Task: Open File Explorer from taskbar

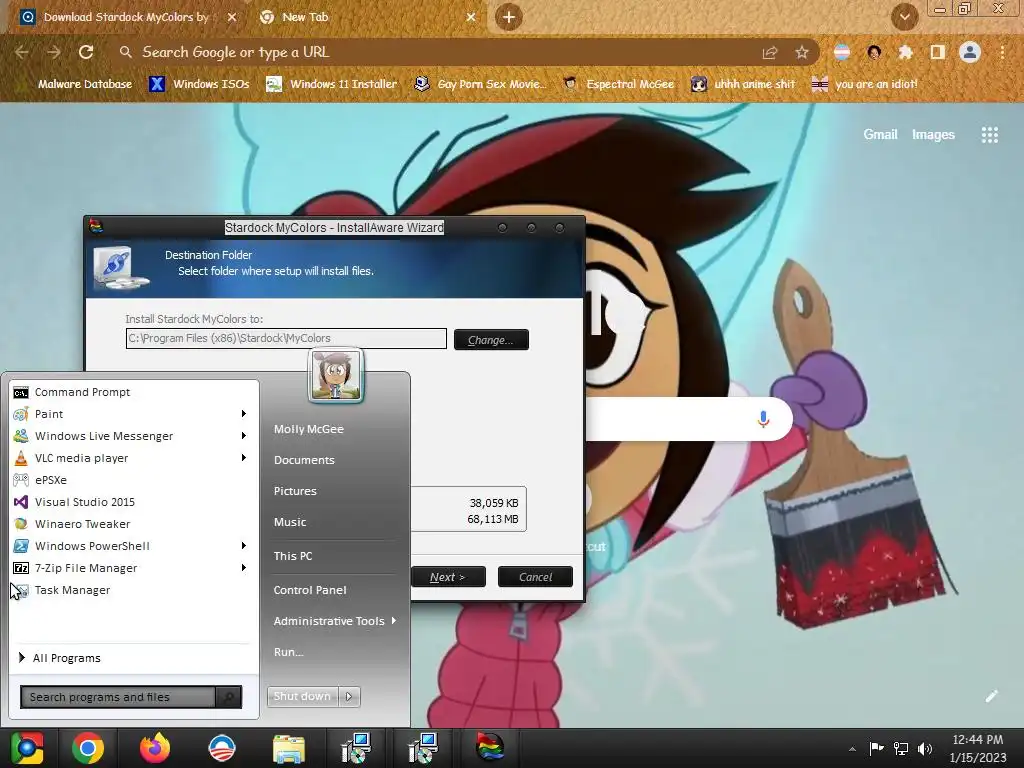Action: 289,748
